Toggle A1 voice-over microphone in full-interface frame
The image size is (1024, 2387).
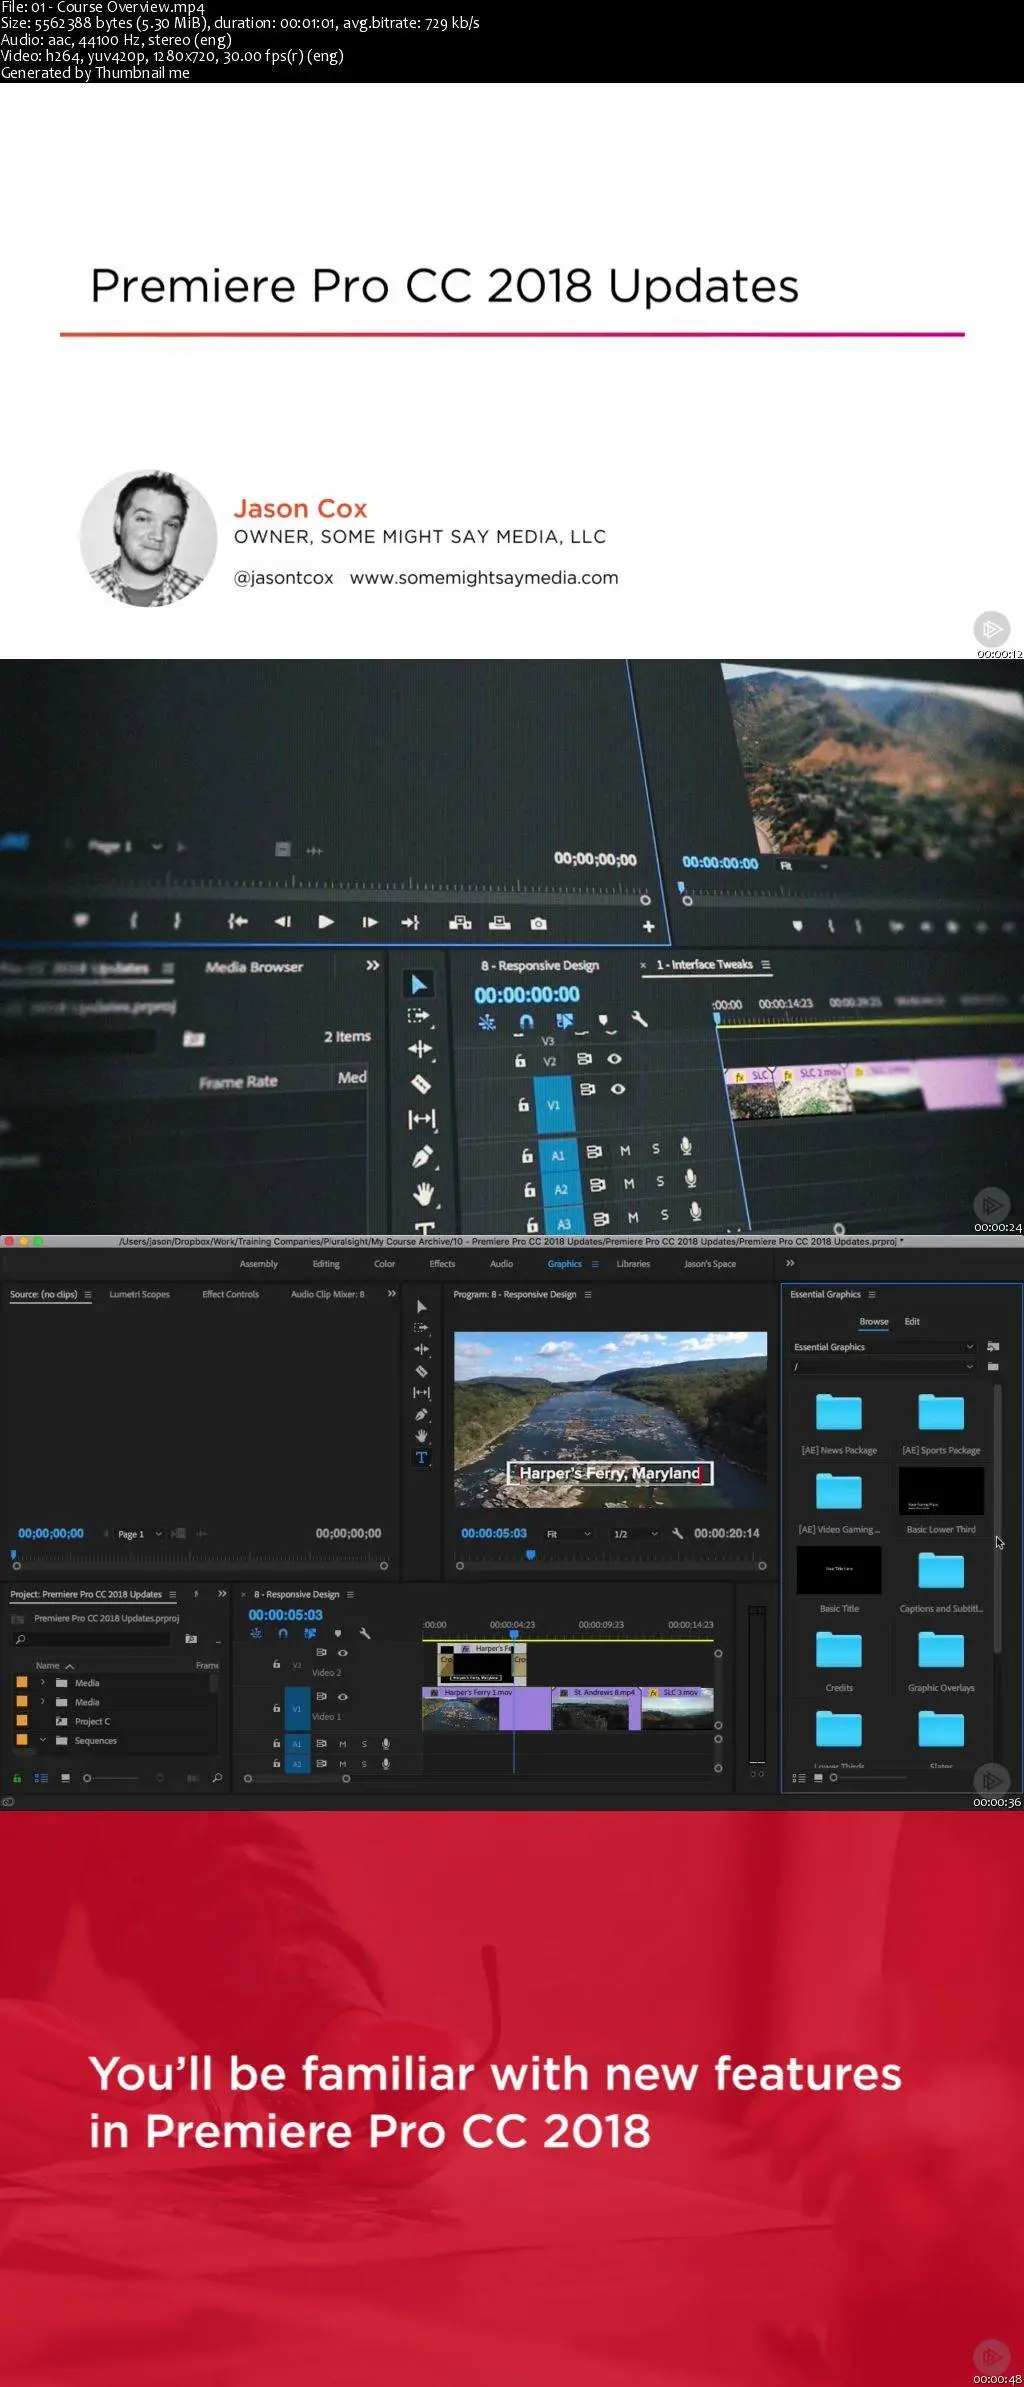point(386,1744)
